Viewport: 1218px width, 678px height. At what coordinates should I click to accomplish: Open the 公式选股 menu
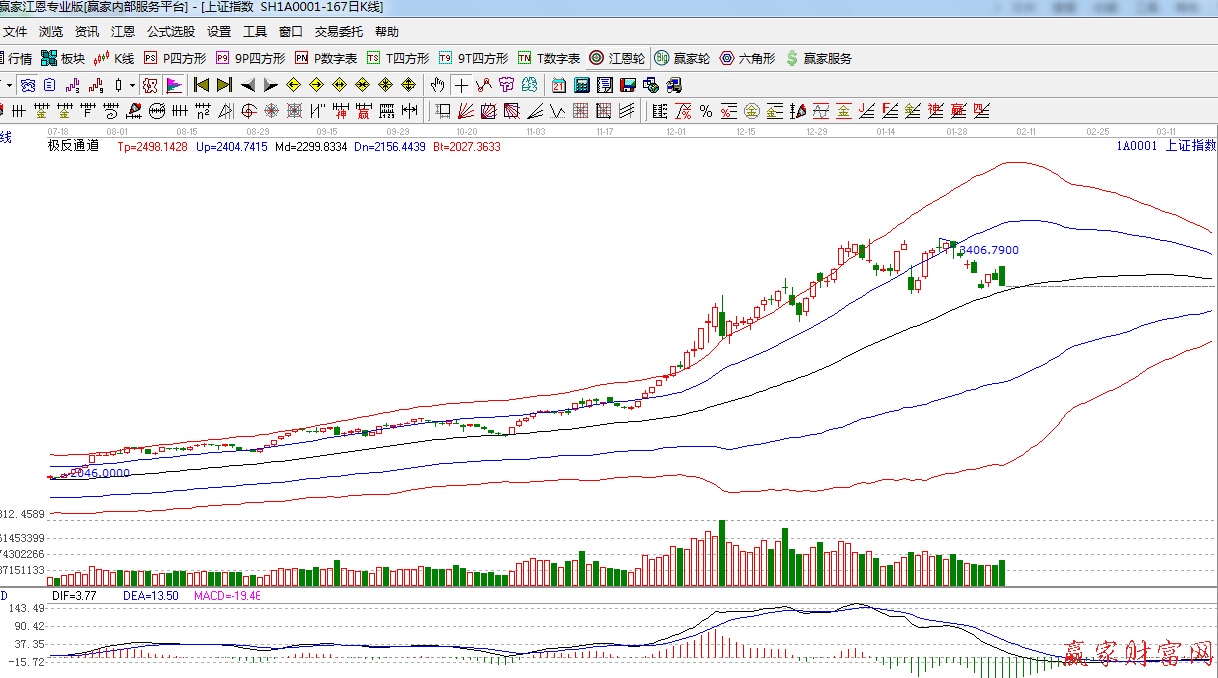(171, 32)
